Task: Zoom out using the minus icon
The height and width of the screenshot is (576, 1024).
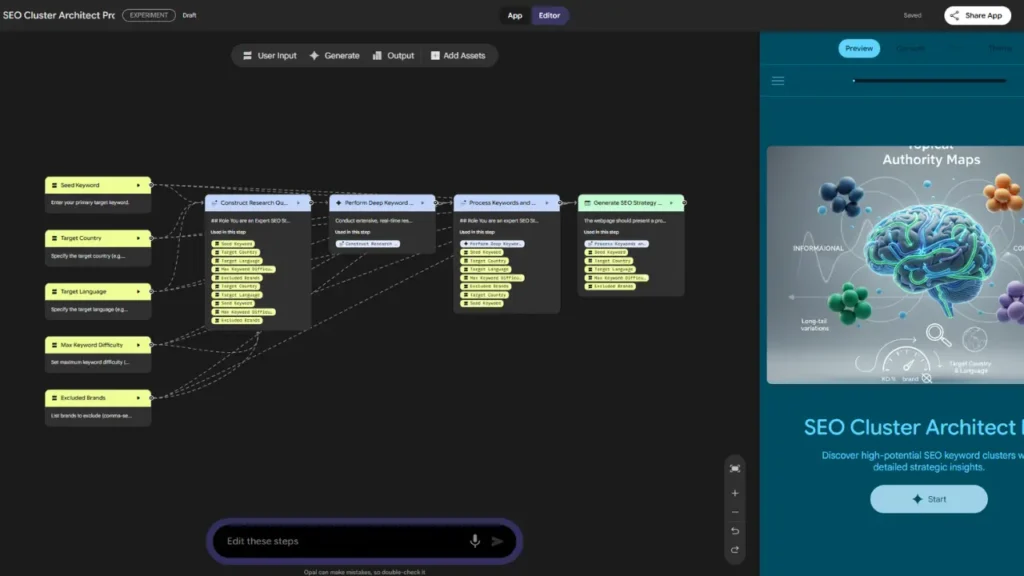Action: click(x=734, y=512)
